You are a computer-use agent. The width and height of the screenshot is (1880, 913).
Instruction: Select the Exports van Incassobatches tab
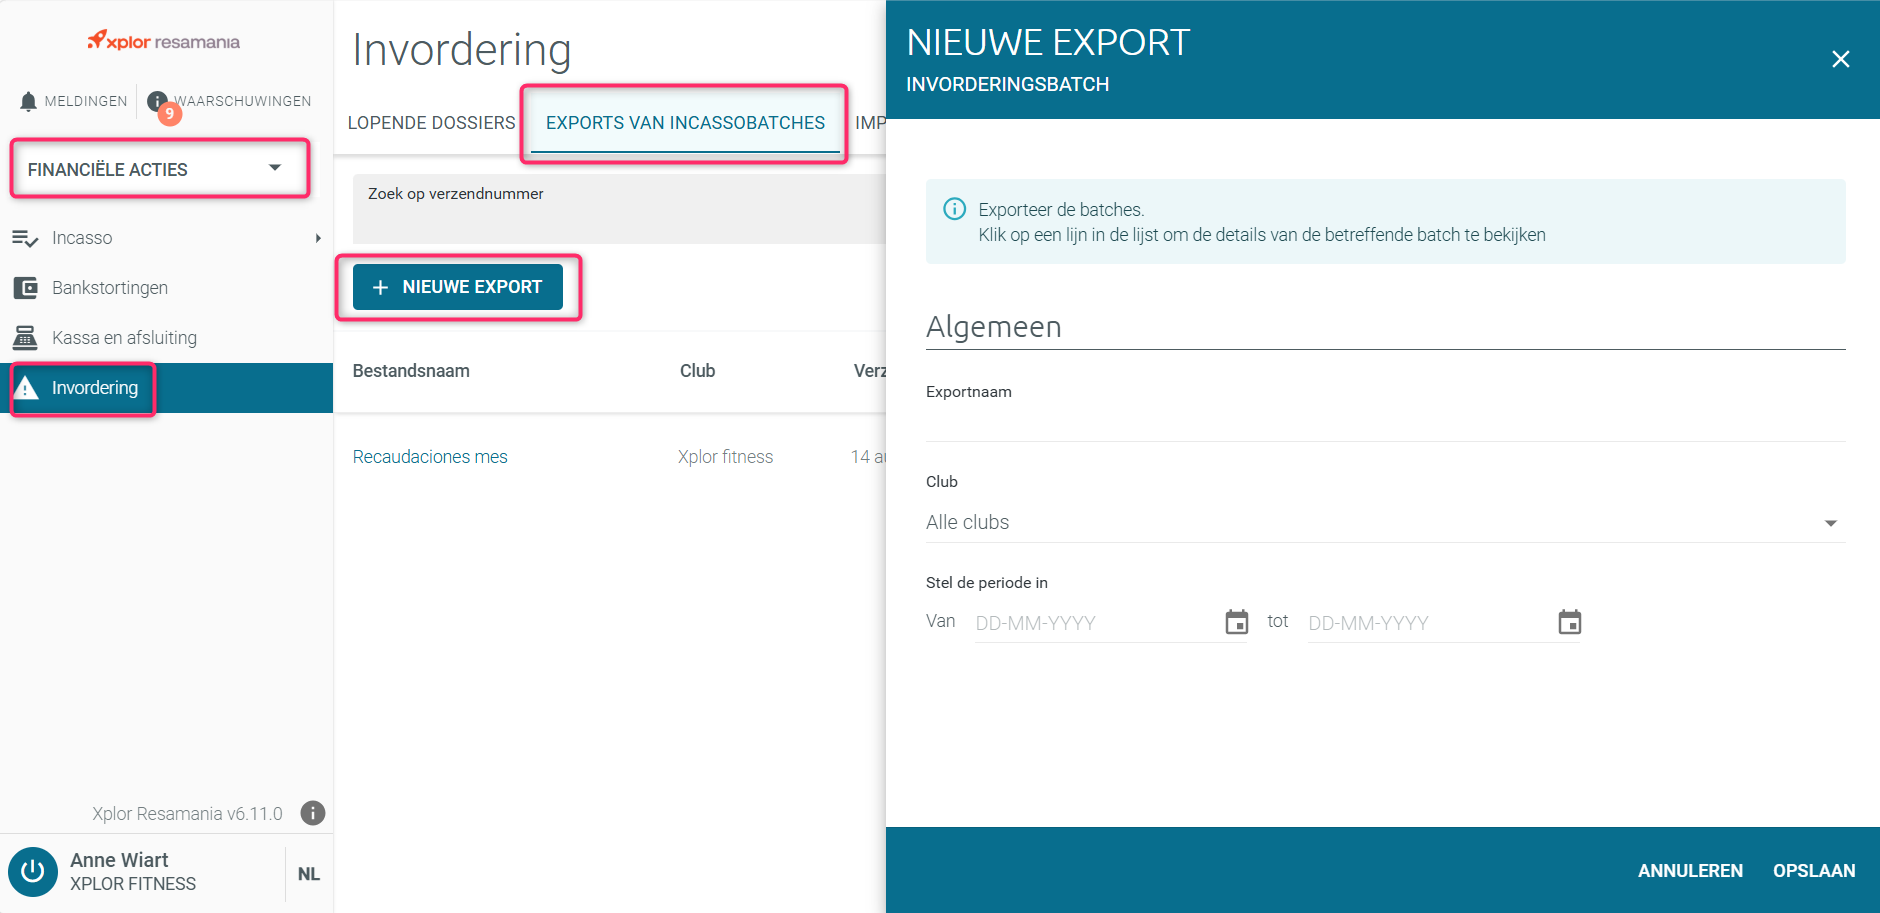685,123
